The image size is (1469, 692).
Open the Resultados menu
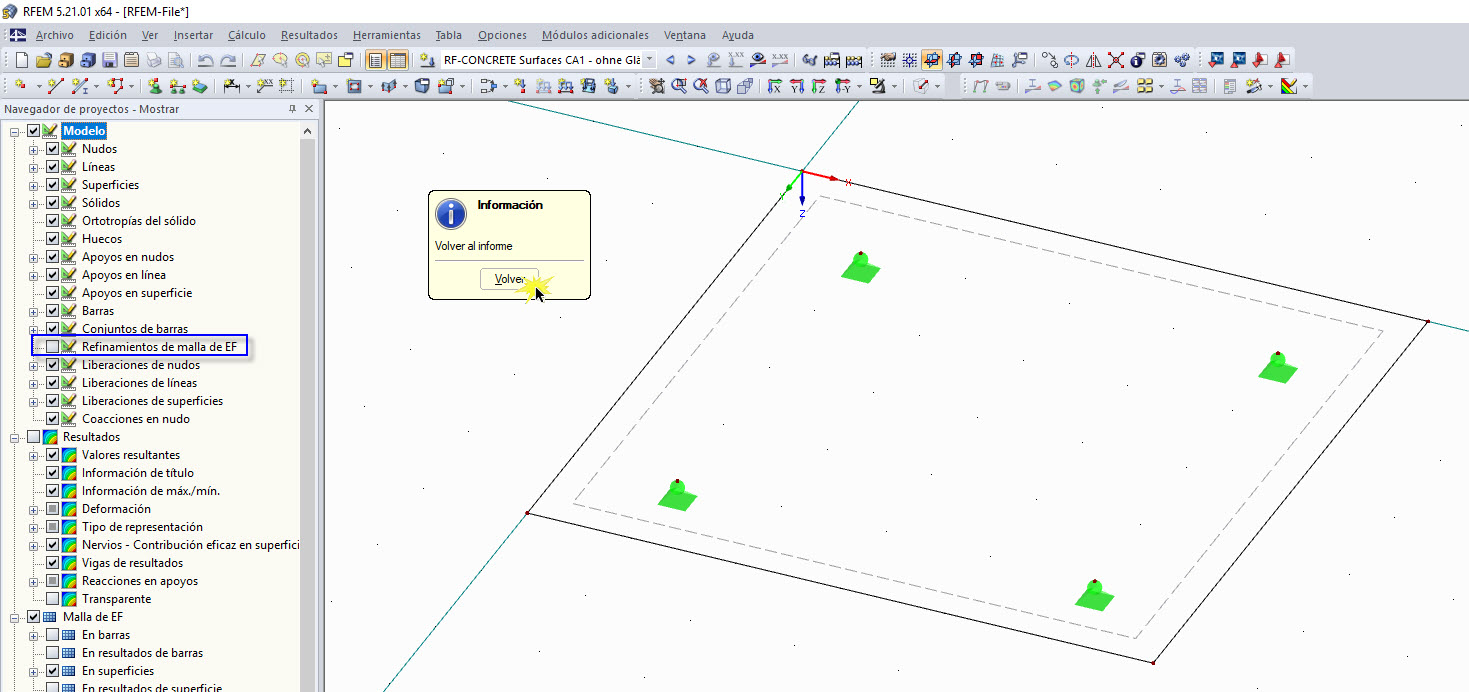click(x=309, y=35)
